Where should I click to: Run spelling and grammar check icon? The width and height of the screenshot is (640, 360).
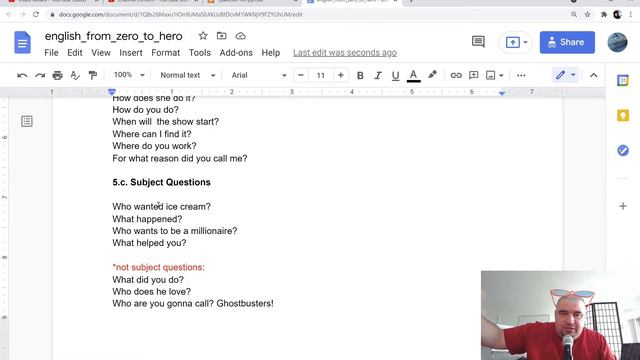(x=75, y=76)
